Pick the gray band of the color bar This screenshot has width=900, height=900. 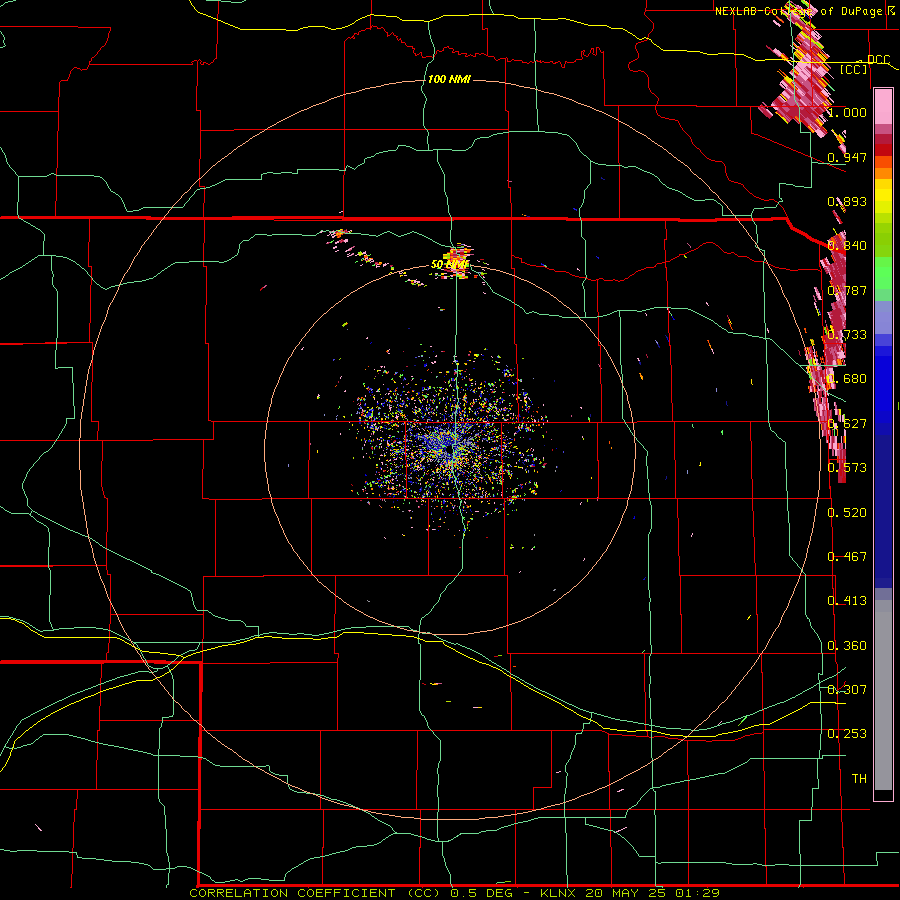(x=883, y=695)
